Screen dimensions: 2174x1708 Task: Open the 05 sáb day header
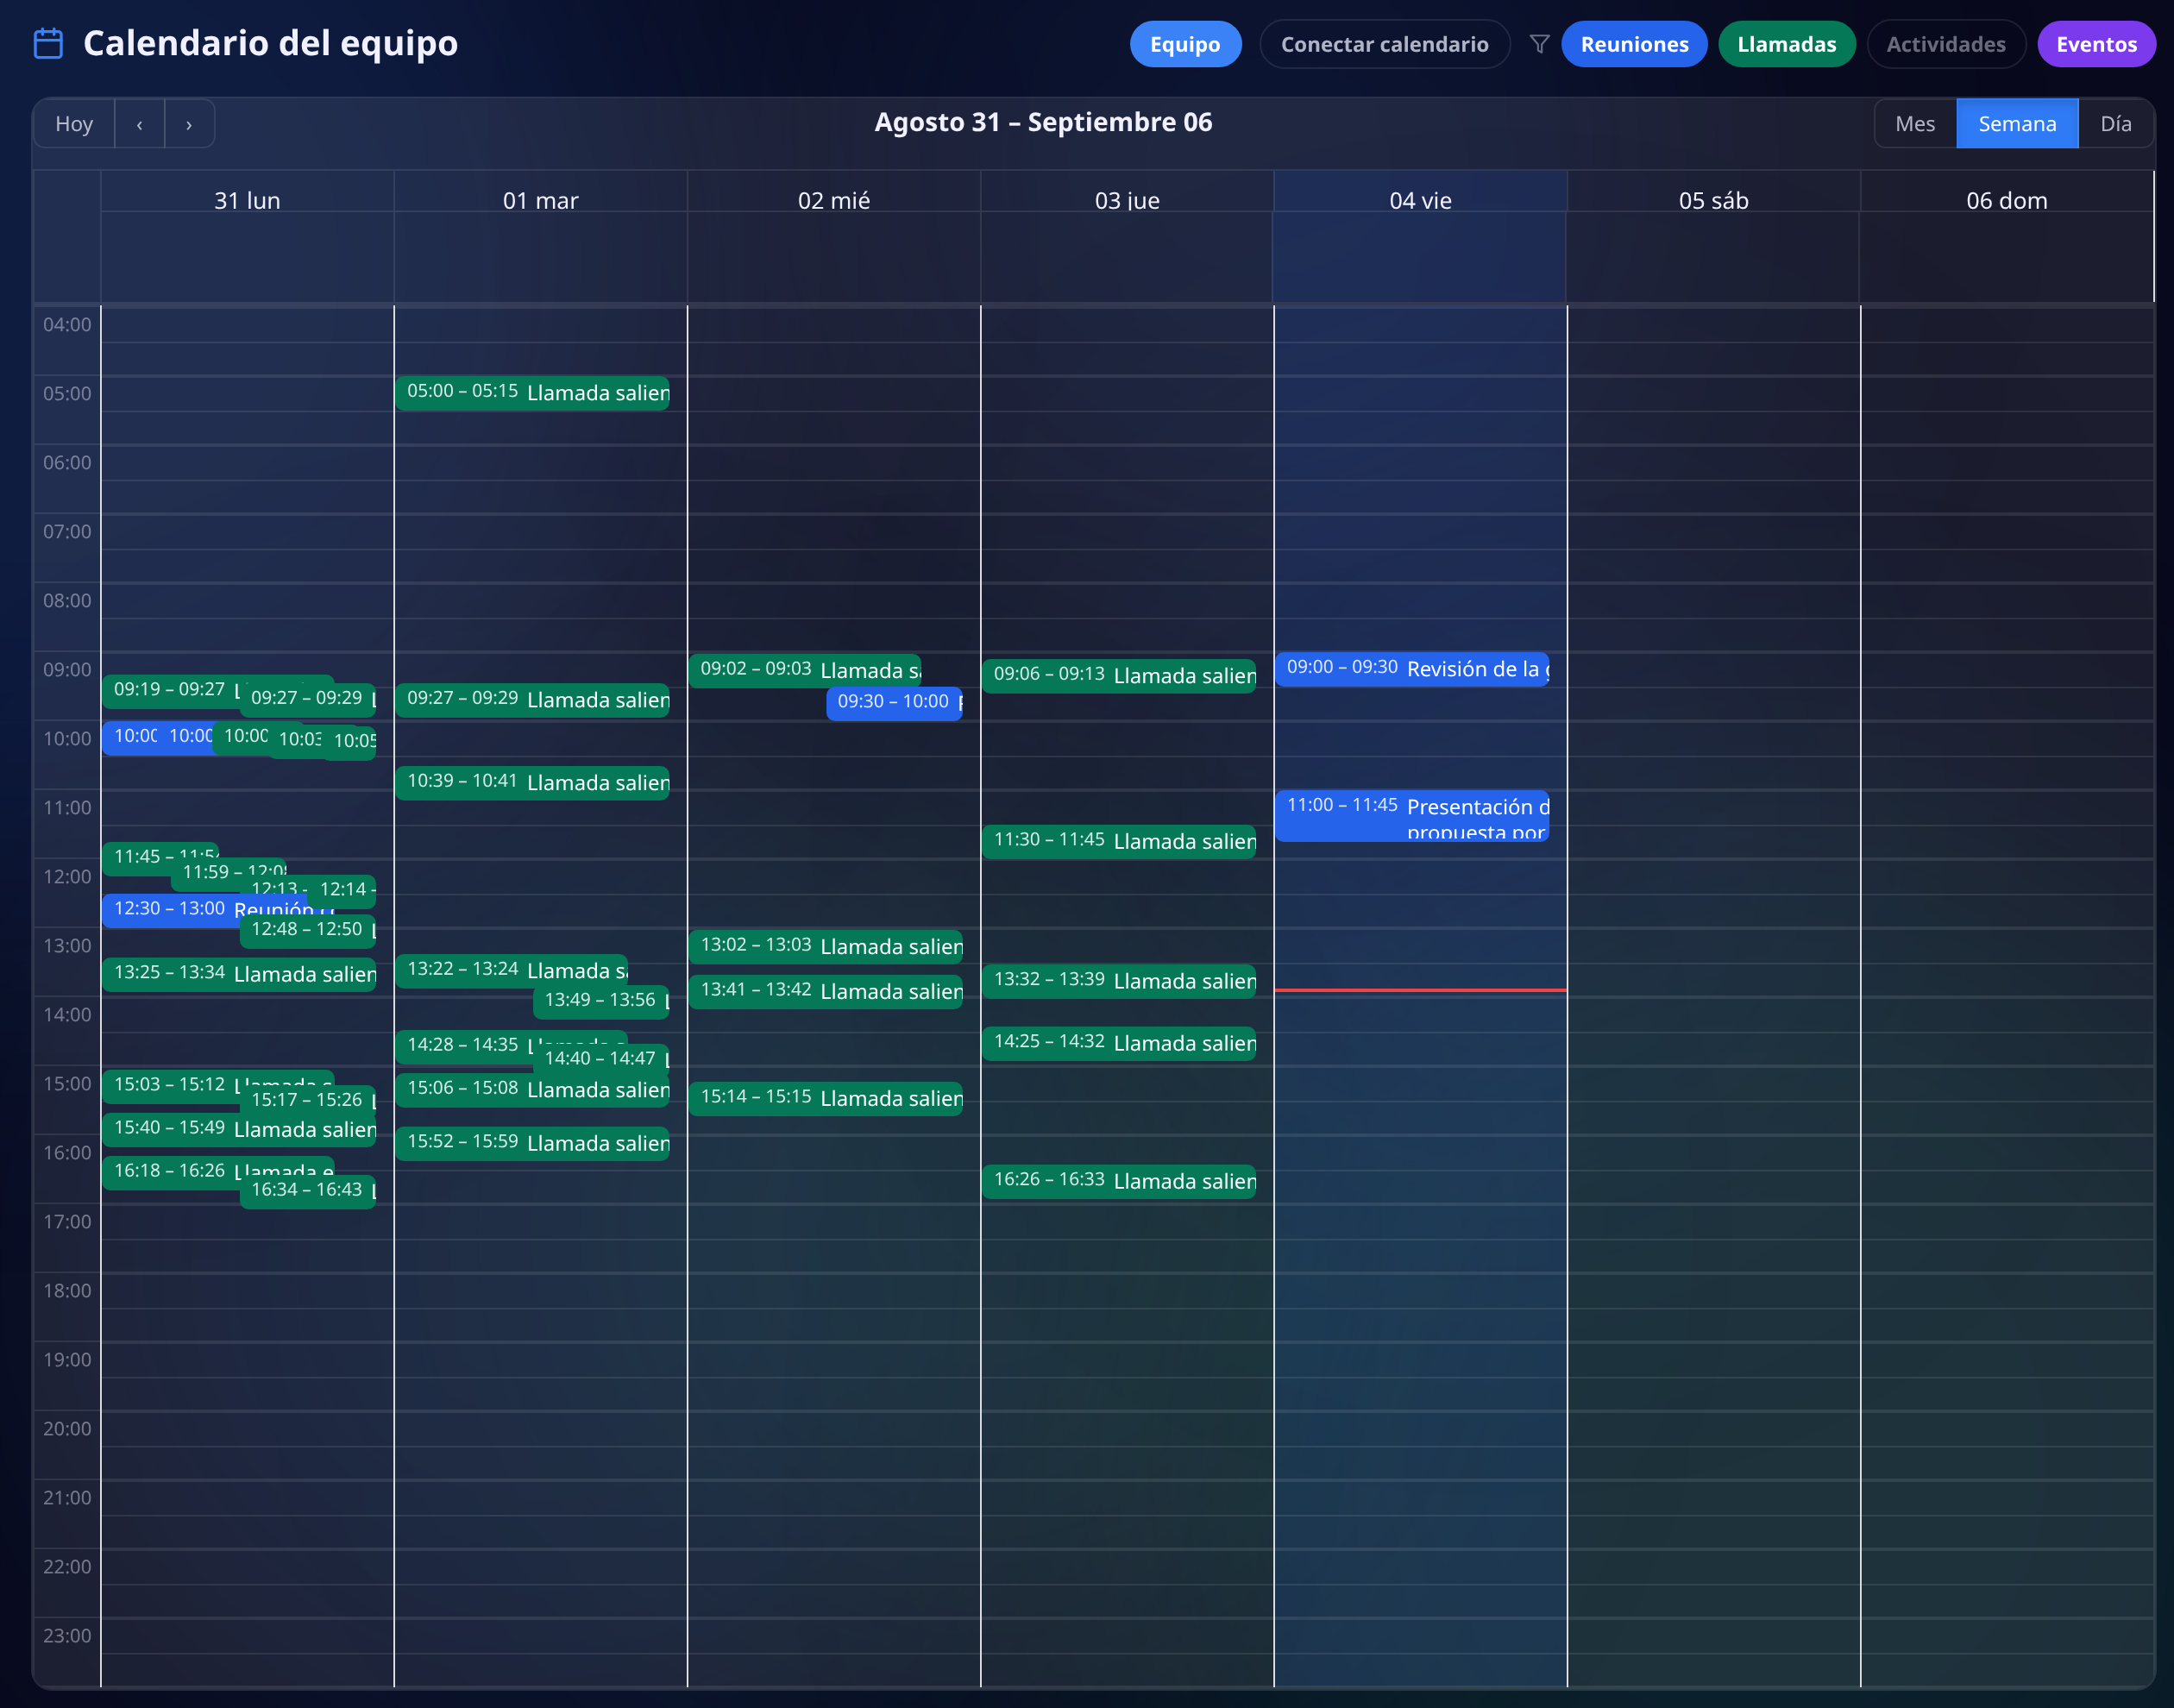point(1713,200)
